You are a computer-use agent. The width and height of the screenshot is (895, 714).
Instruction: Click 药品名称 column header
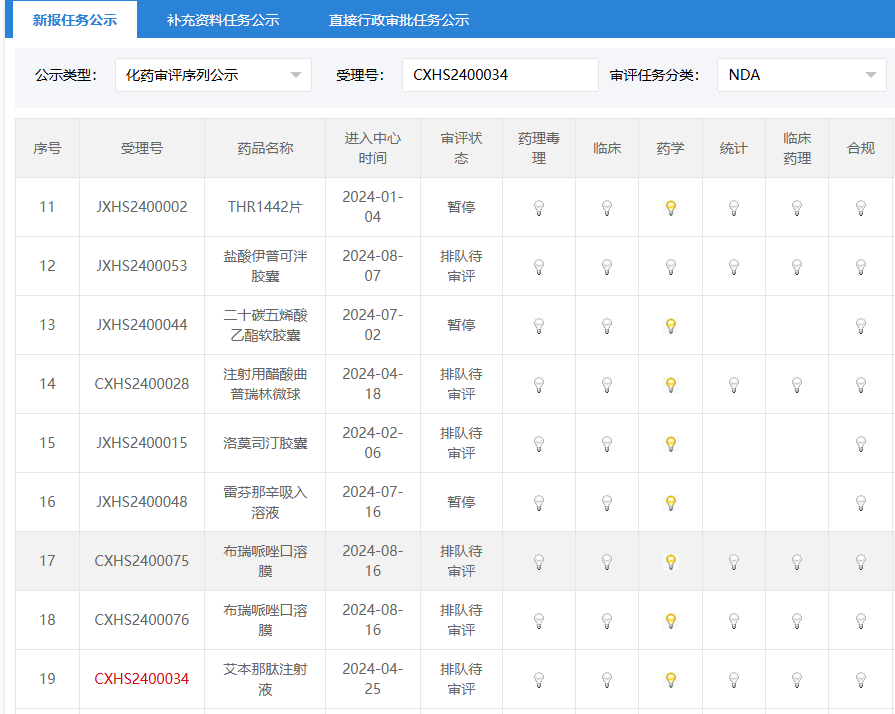tap(265, 148)
